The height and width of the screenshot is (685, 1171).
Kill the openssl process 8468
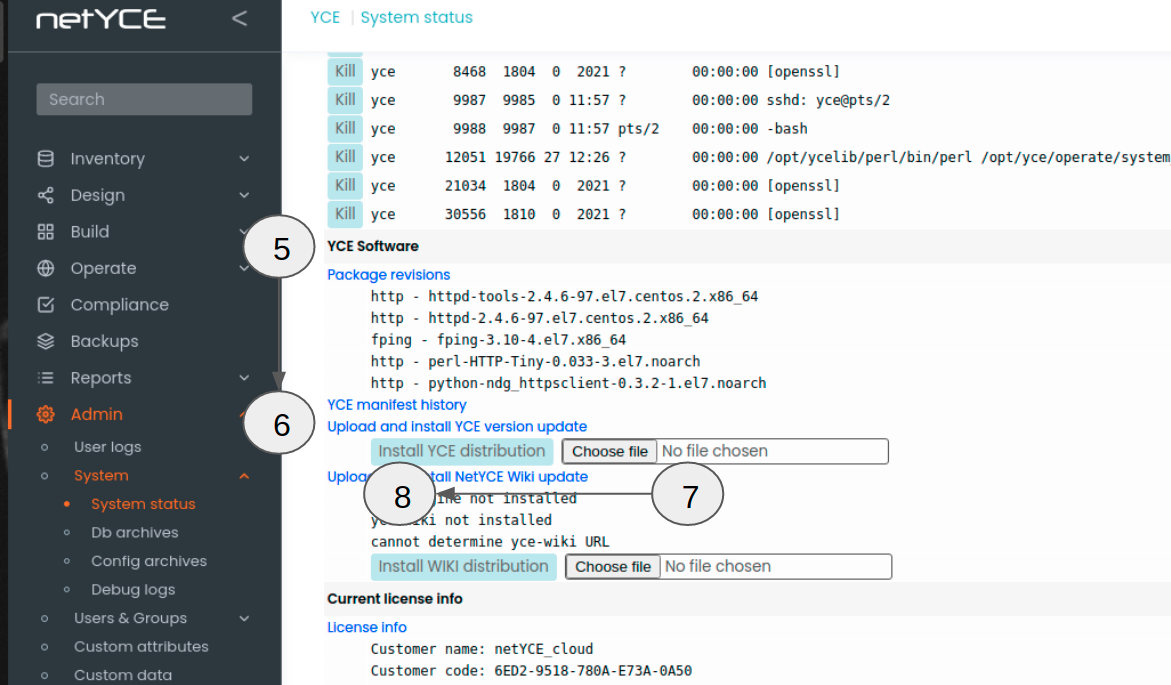coord(345,72)
